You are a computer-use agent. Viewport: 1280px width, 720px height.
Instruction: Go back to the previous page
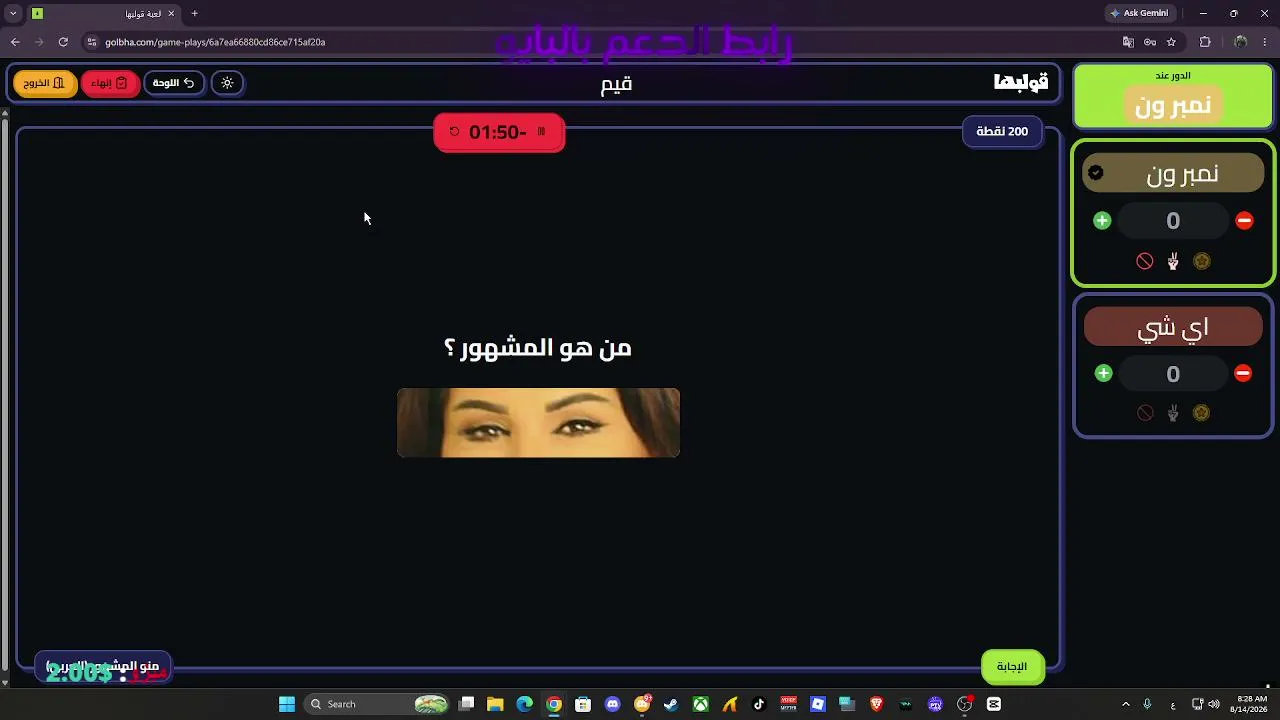pyautogui.click(x=15, y=42)
